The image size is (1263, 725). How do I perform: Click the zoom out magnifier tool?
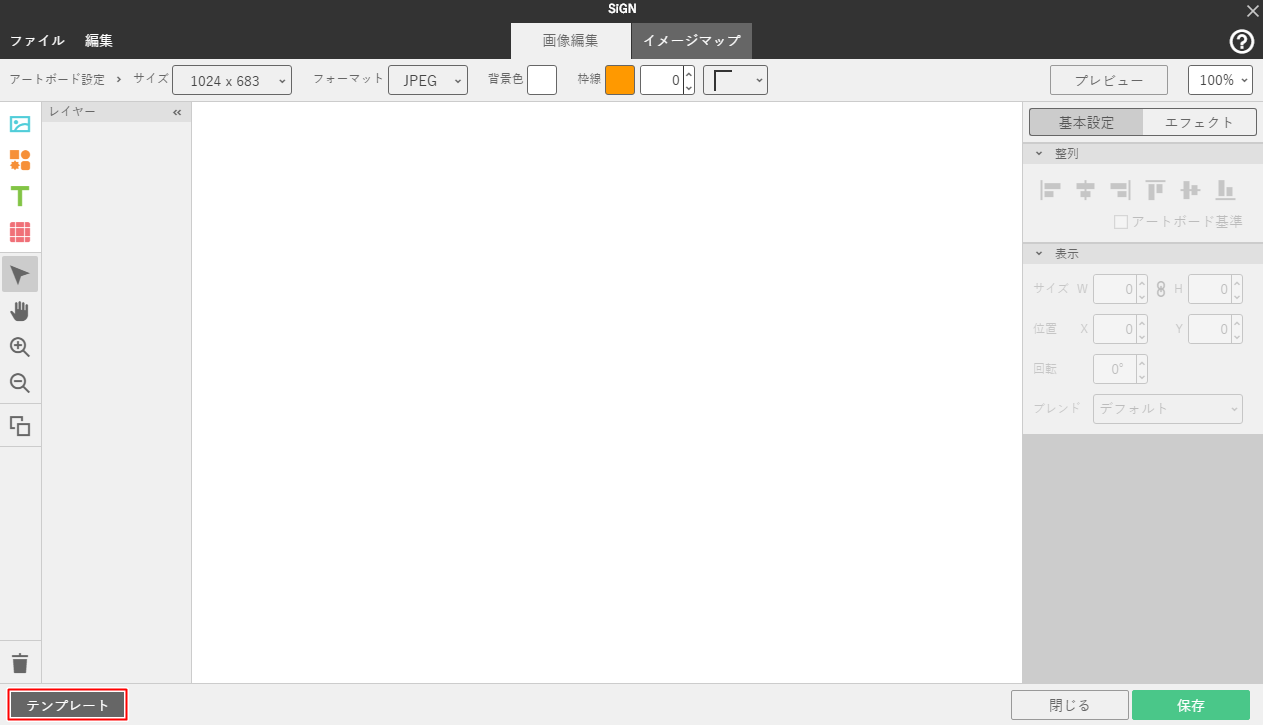tap(20, 383)
